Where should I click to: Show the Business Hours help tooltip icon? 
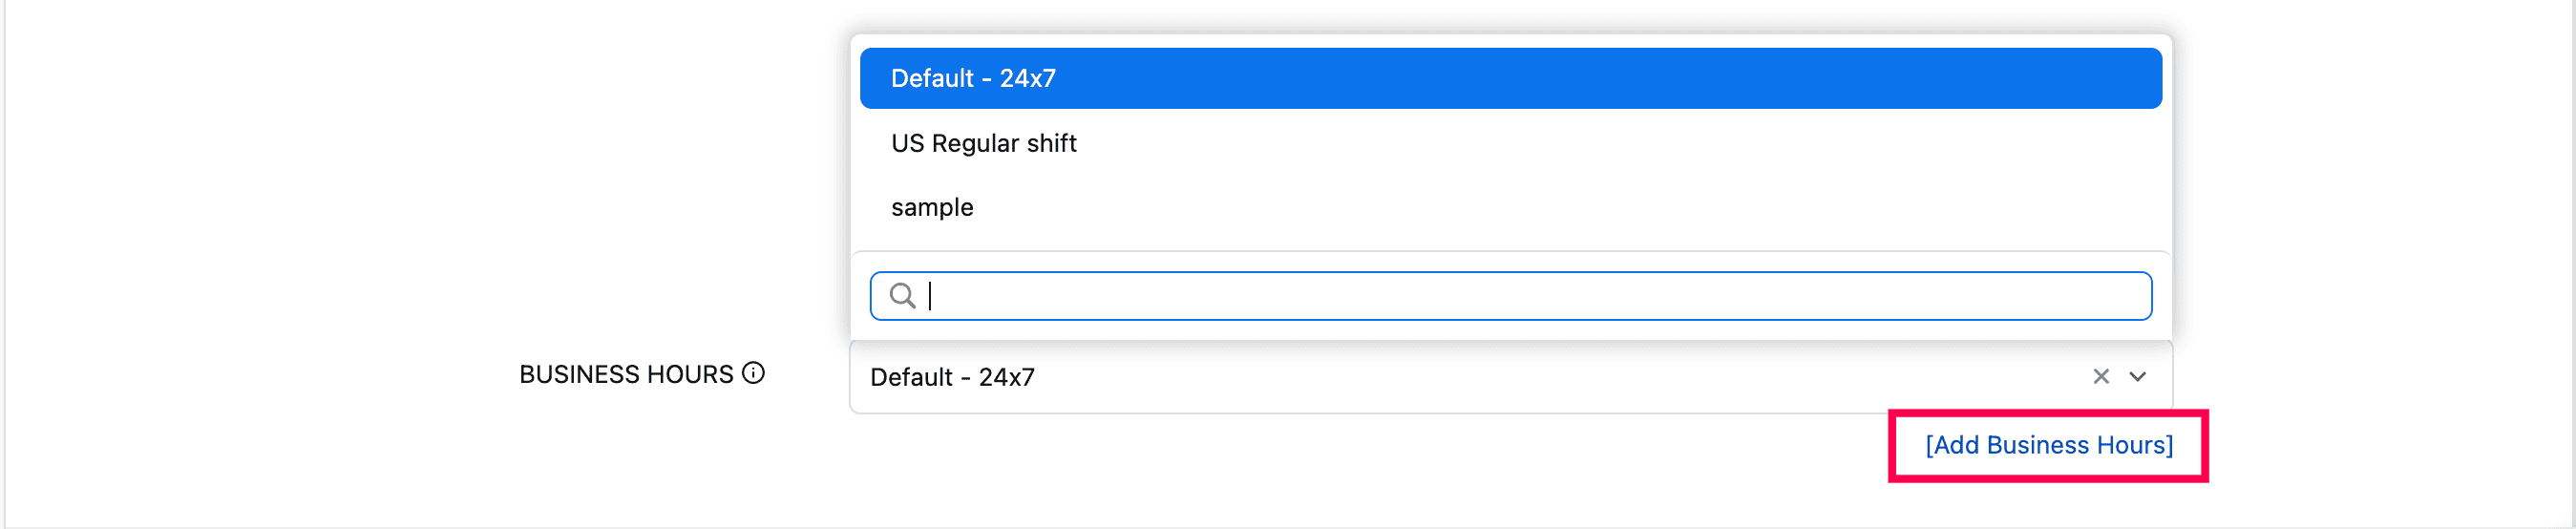pos(753,373)
